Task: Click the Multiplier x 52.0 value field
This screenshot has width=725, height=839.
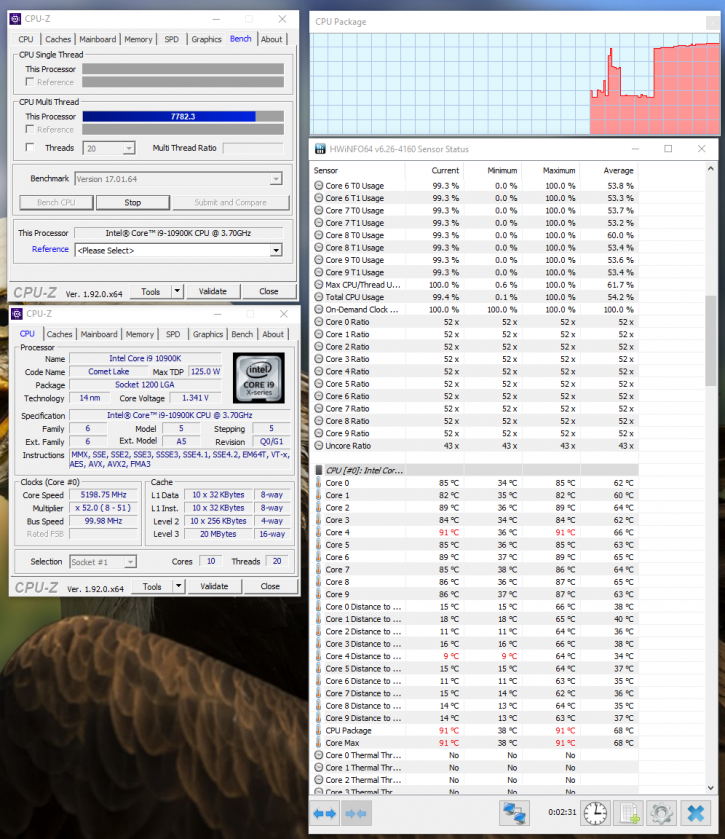Action: pyautogui.click(x=104, y=508)
